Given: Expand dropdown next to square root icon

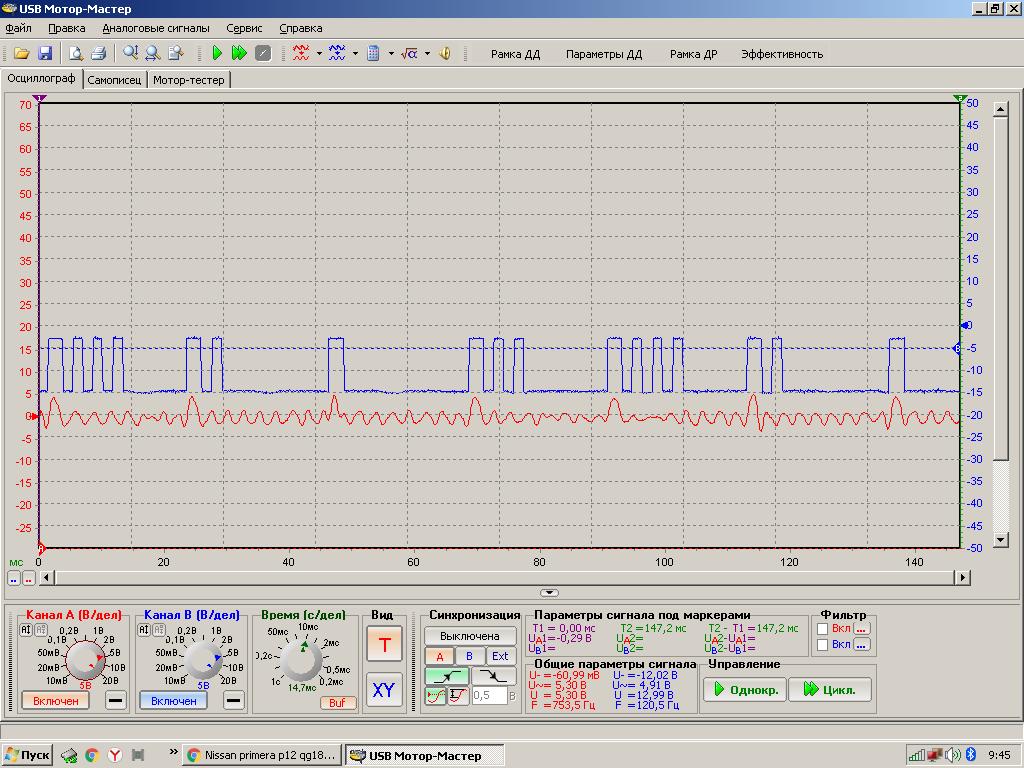Looking at the screenshot, I should click(427, 54).
